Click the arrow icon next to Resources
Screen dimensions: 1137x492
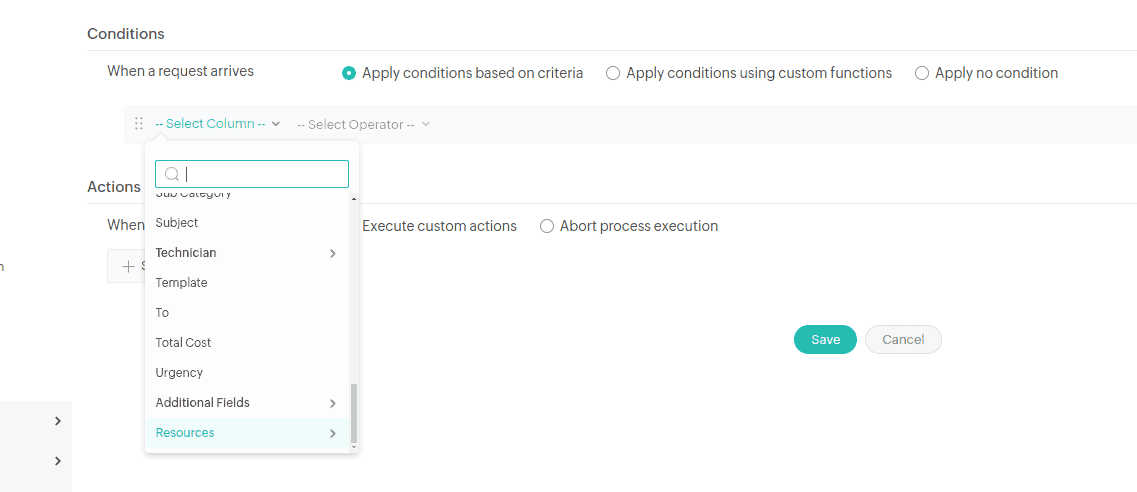(x=333, y=433)
